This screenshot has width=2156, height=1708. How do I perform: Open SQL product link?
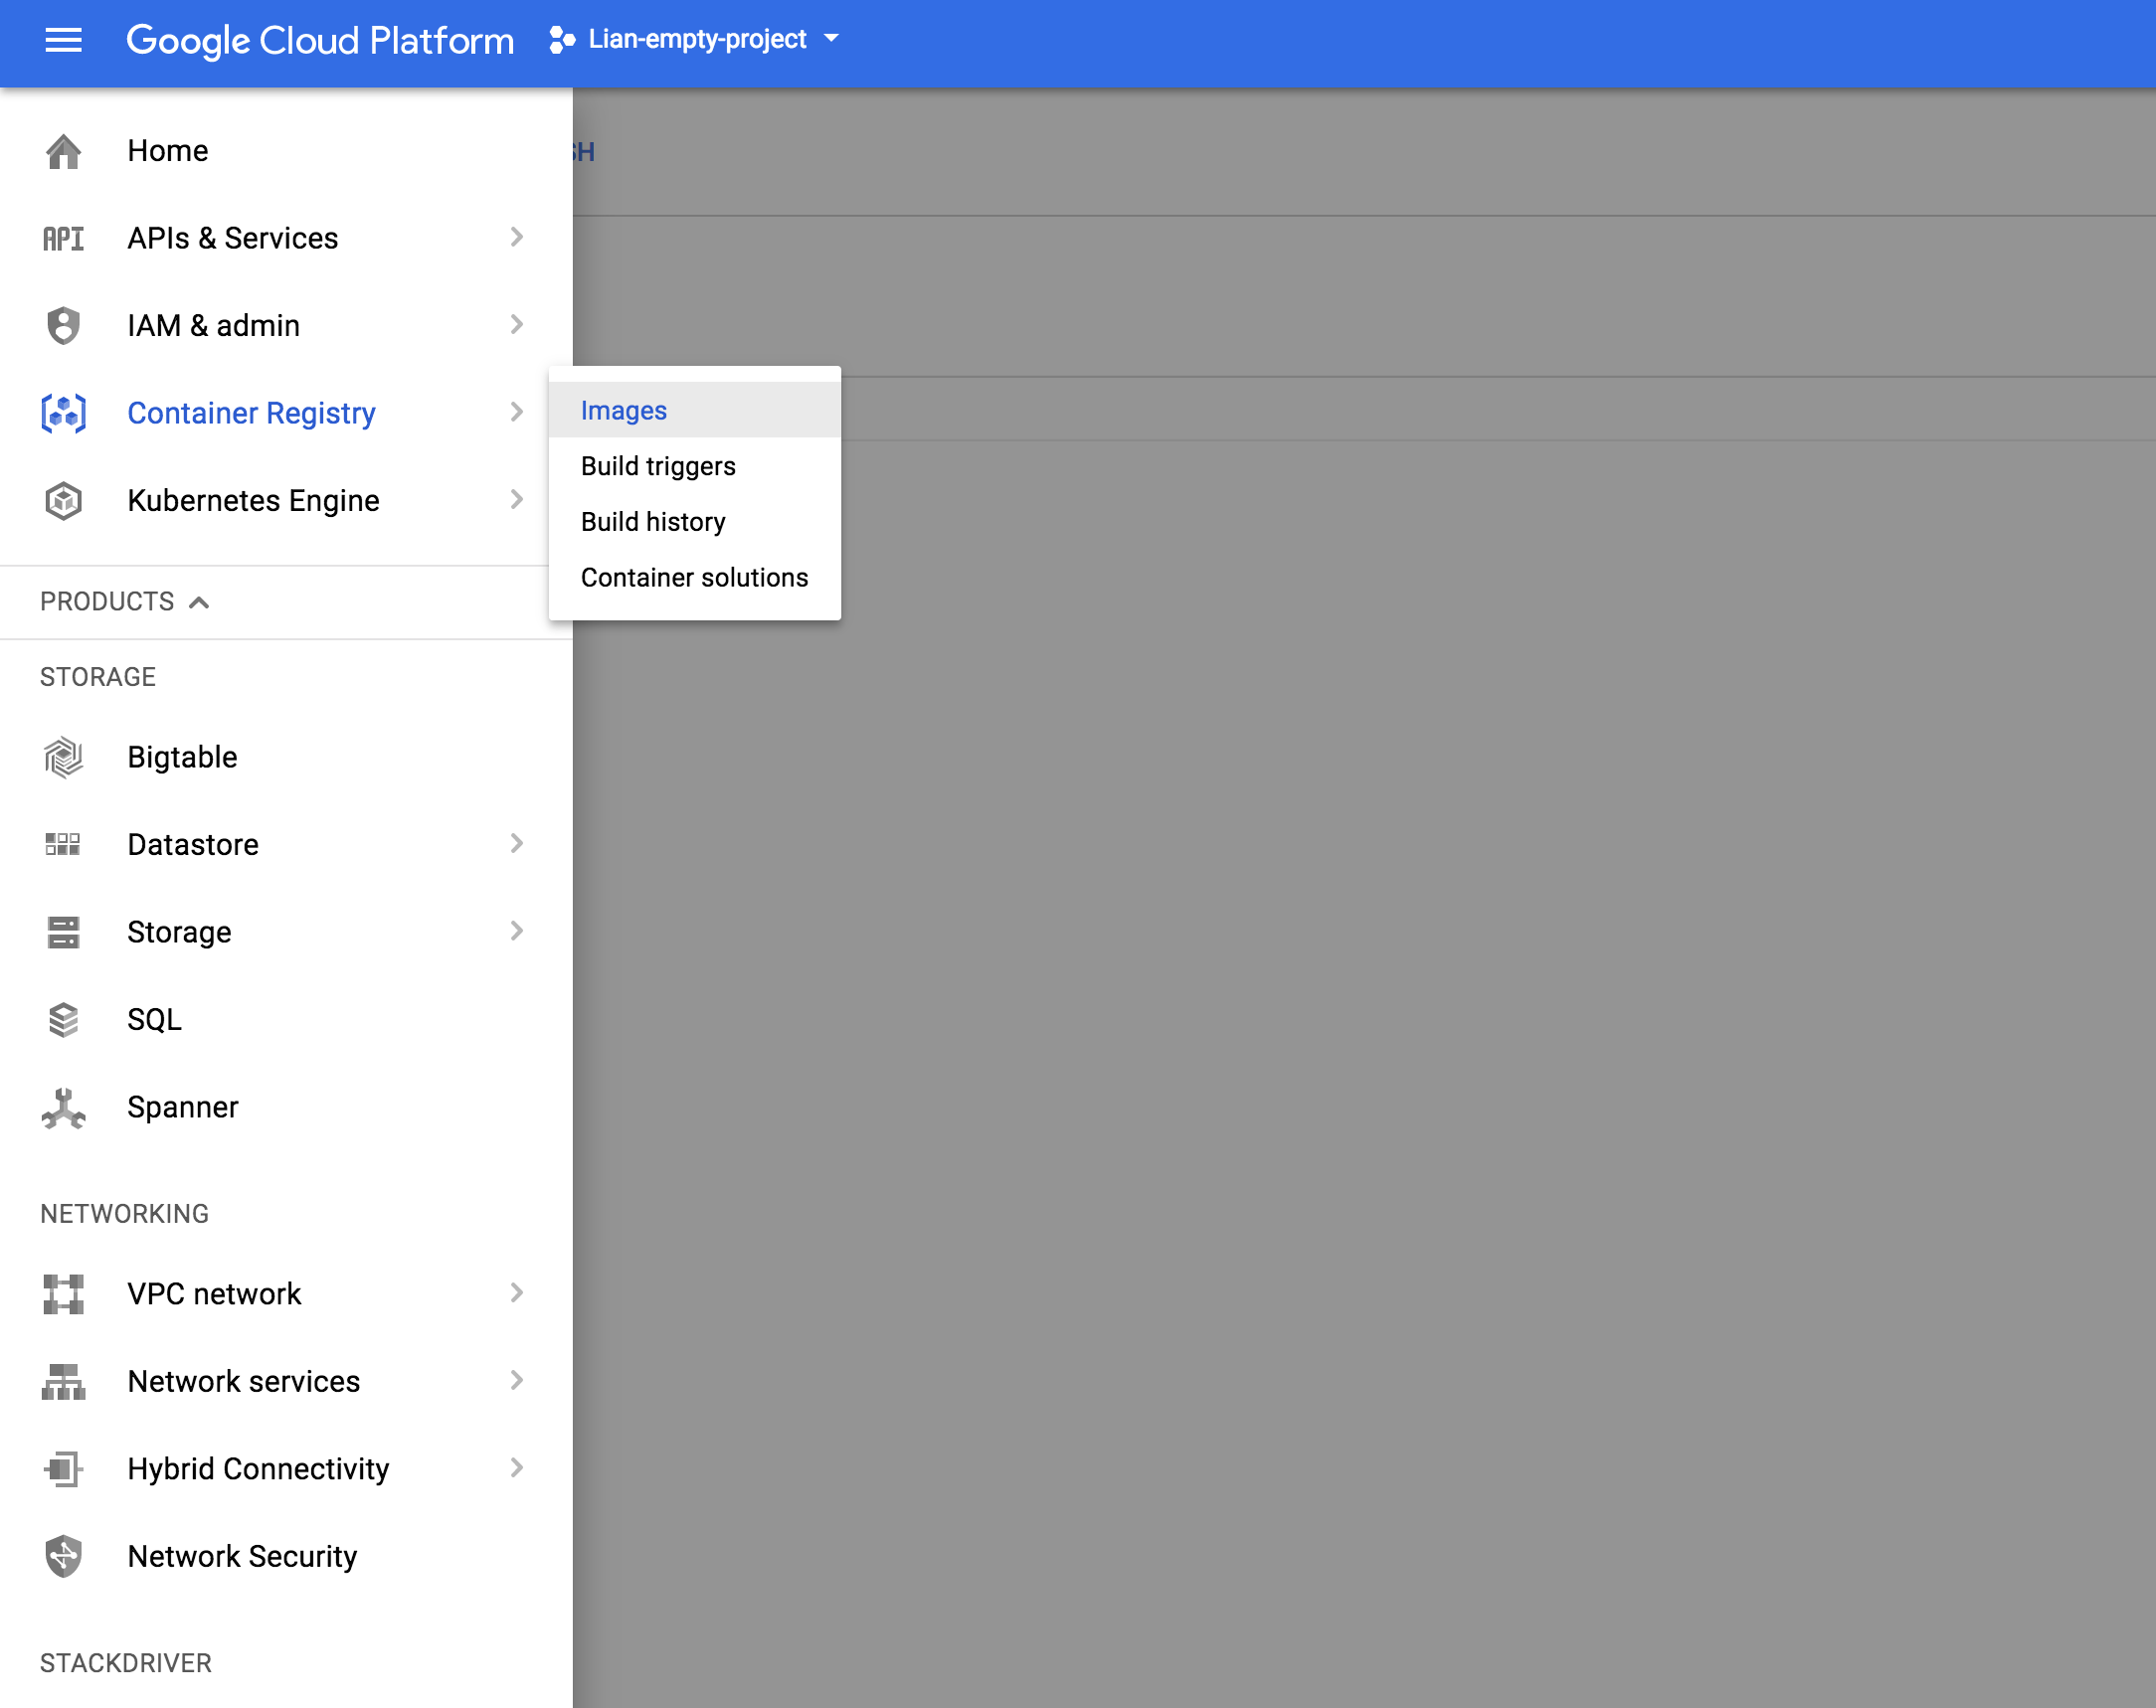286,1019
